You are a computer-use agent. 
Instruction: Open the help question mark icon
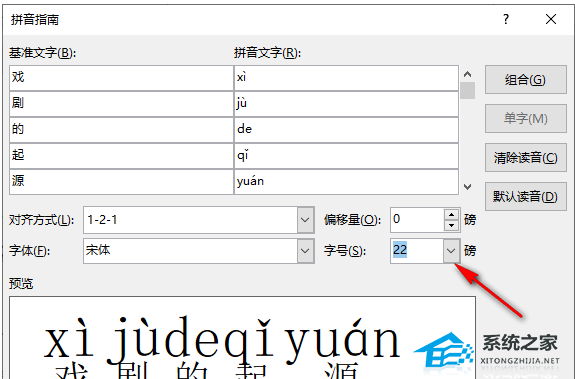click(x=506, y=19)
